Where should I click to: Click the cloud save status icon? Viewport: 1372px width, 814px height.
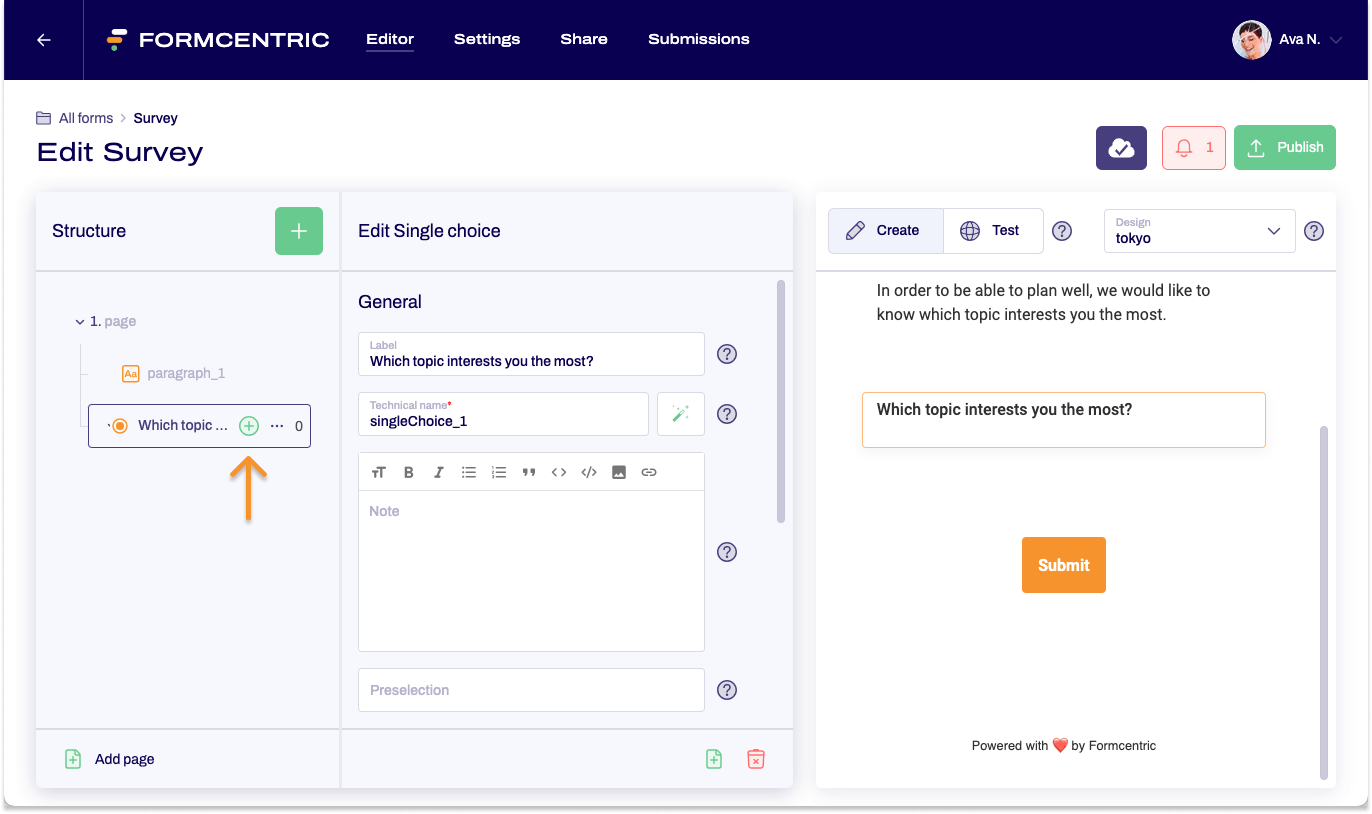click(x=1121, y=148)
